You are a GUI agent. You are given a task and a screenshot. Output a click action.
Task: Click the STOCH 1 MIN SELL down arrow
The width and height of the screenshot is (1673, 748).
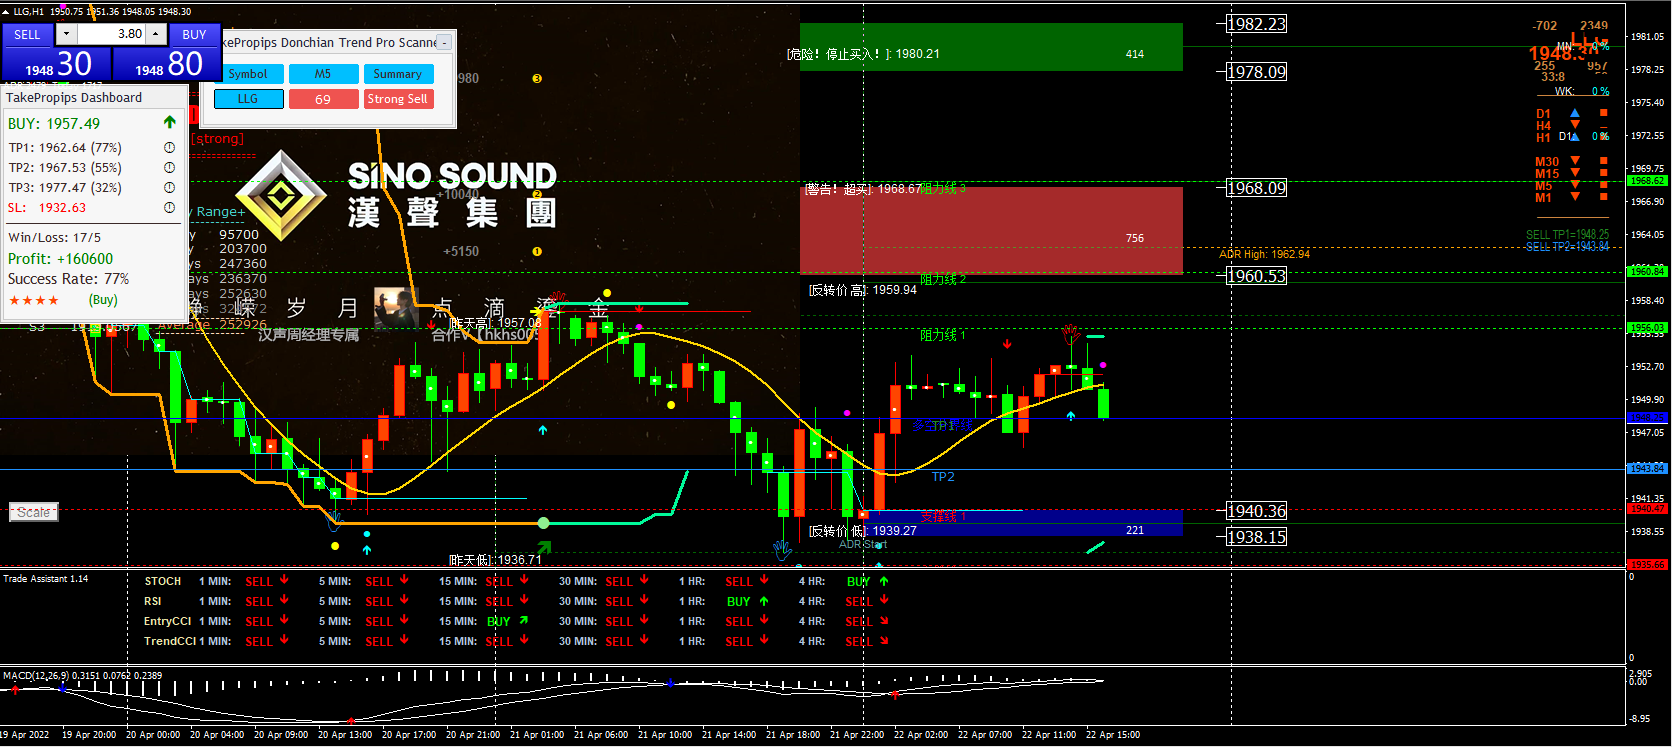pos(284,581)
